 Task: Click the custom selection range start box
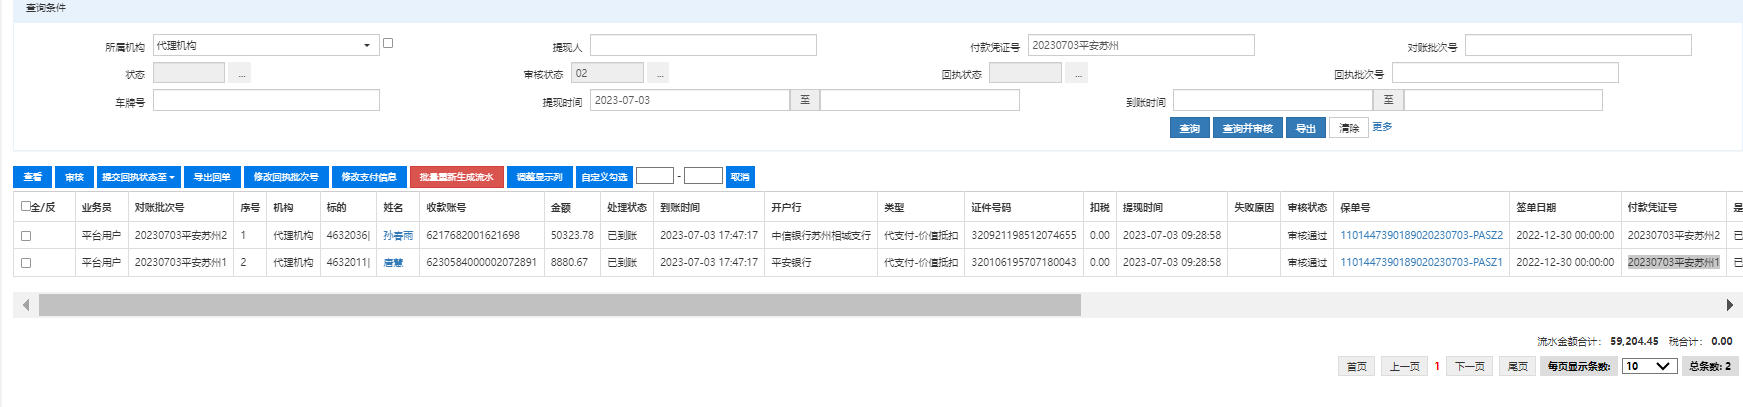click(655, 176)
